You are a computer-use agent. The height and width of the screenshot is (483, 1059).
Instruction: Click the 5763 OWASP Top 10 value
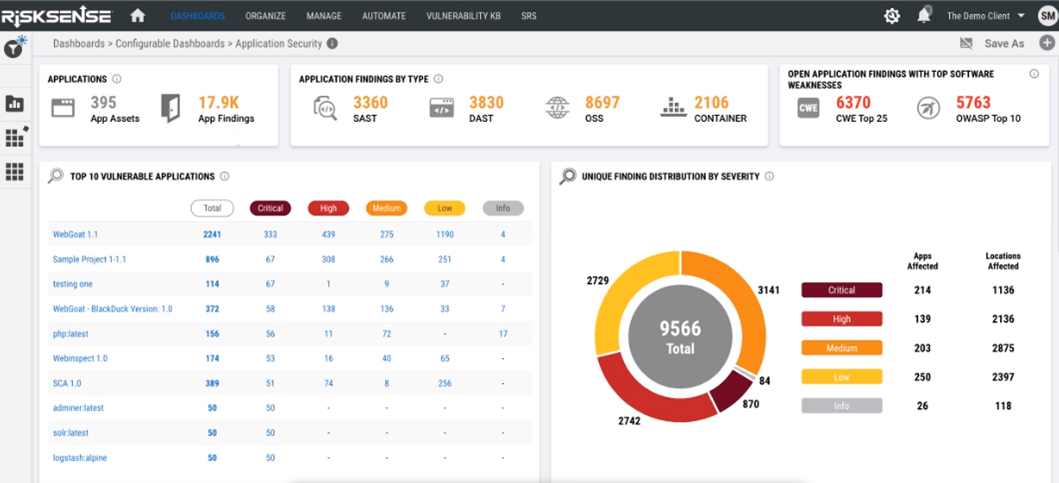tap(973, 103)
